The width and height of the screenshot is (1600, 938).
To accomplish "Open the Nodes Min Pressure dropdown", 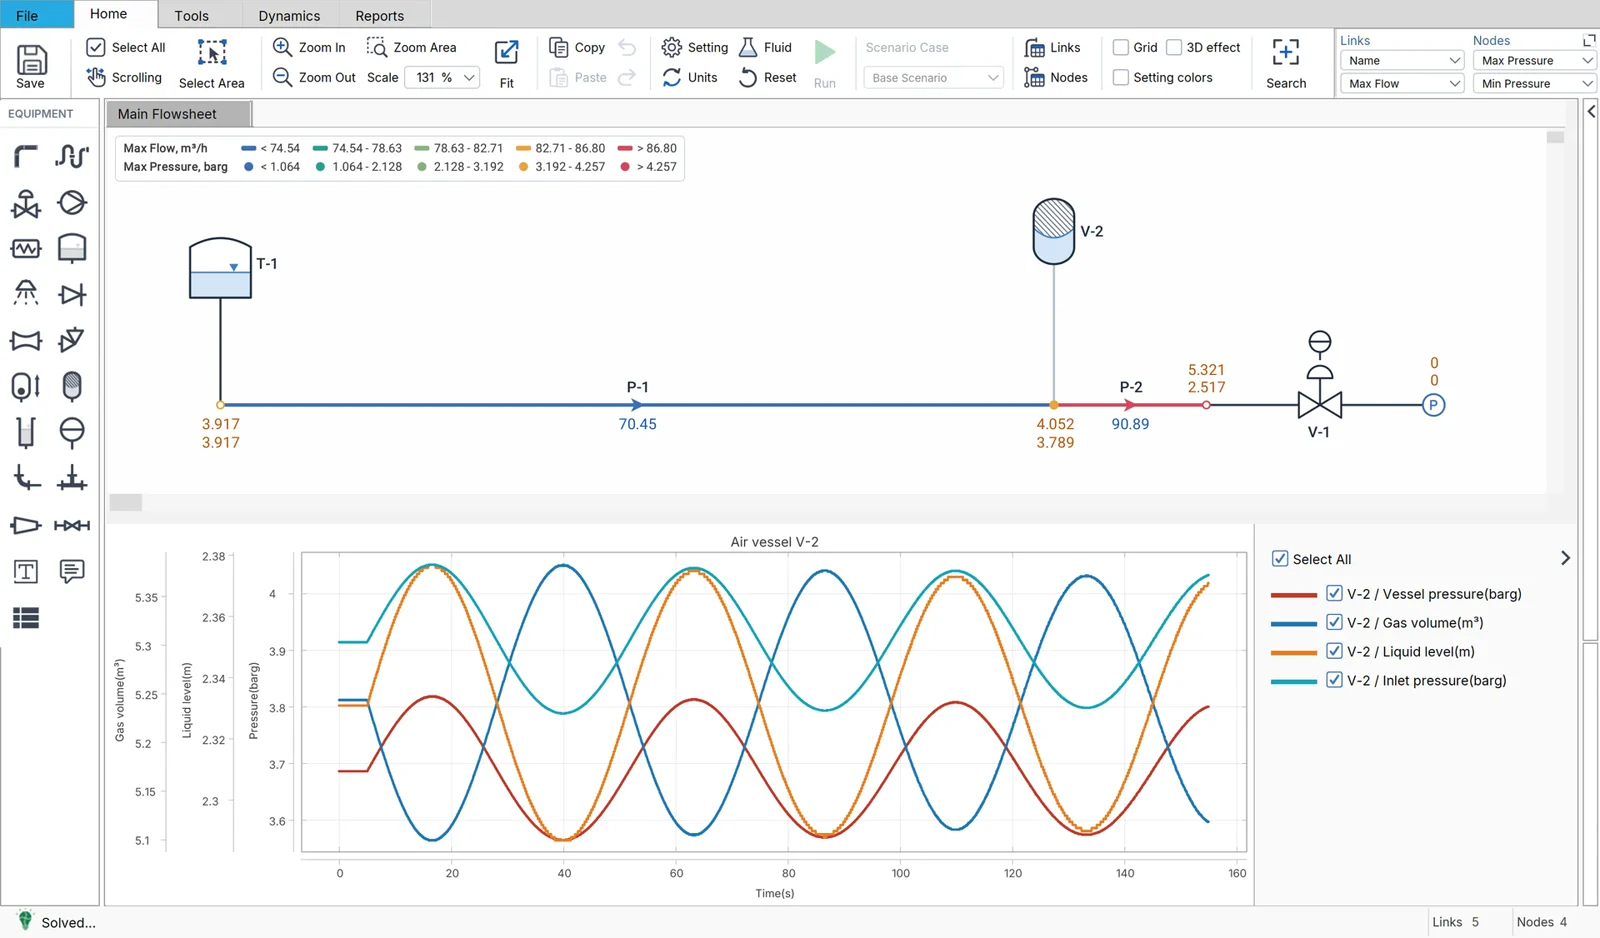I will click(x=1534, y=83).
